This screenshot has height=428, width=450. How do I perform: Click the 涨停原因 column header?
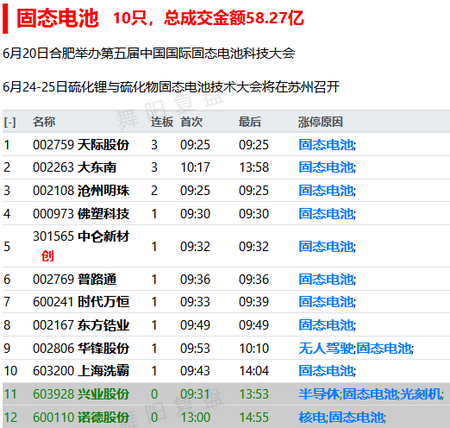point(320,122)
